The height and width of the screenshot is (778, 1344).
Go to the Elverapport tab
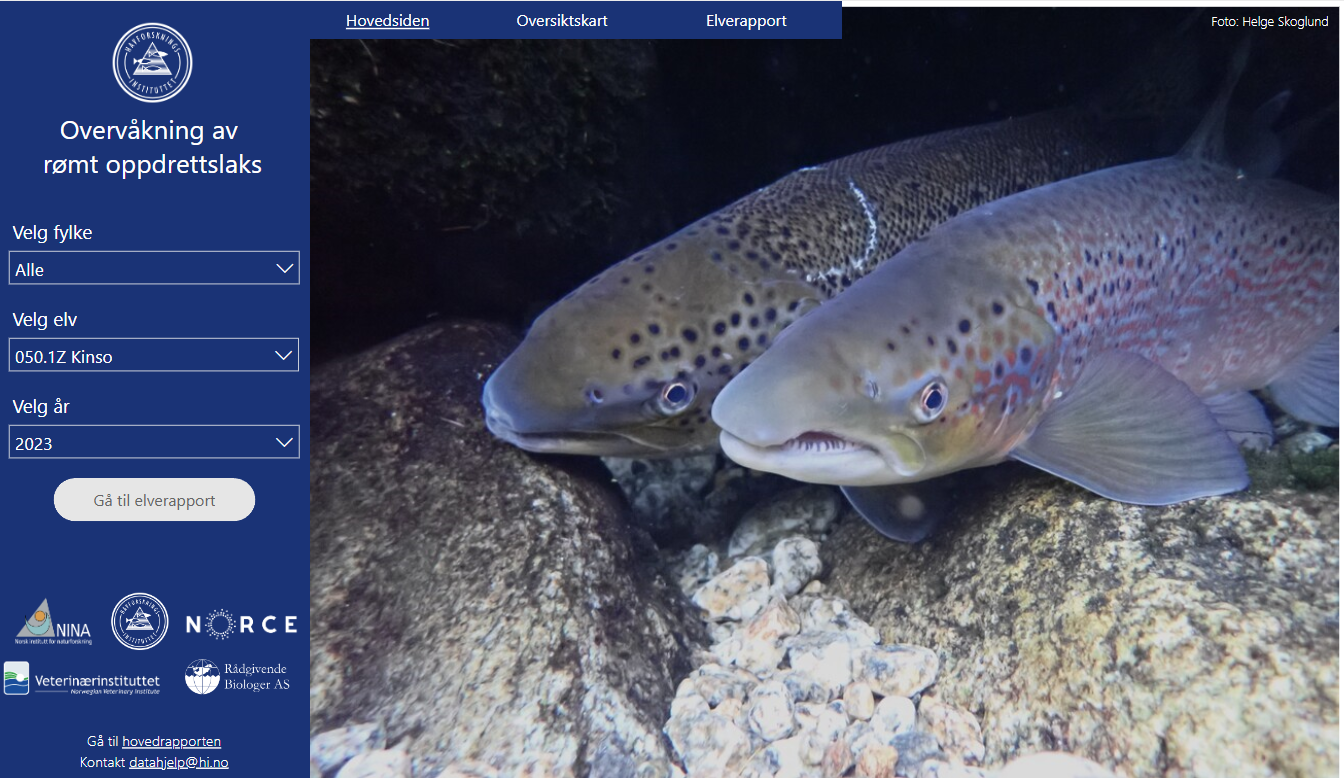click(x=746, y=20)
